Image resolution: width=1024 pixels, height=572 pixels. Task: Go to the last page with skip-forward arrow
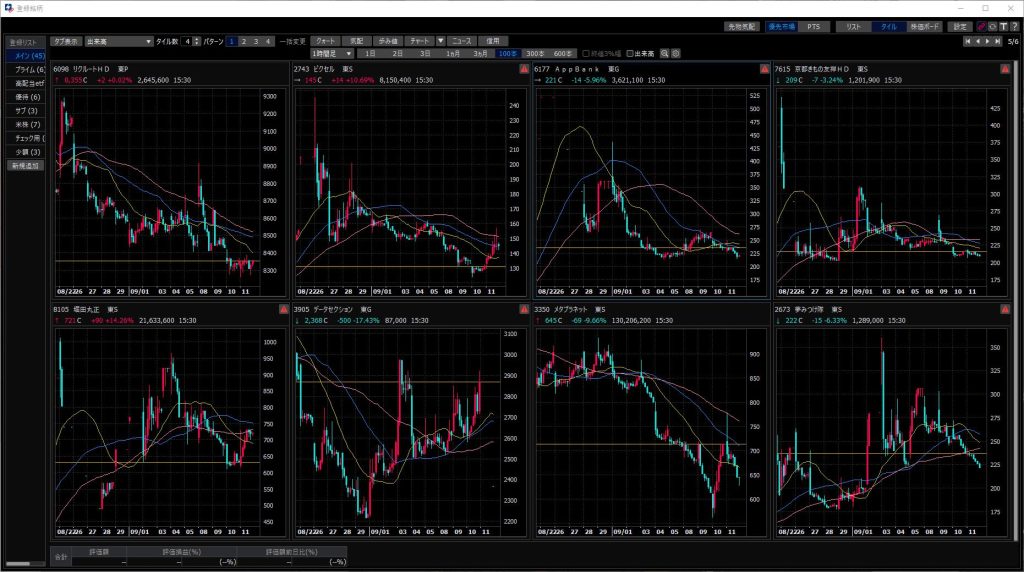[x=998, y=42]
